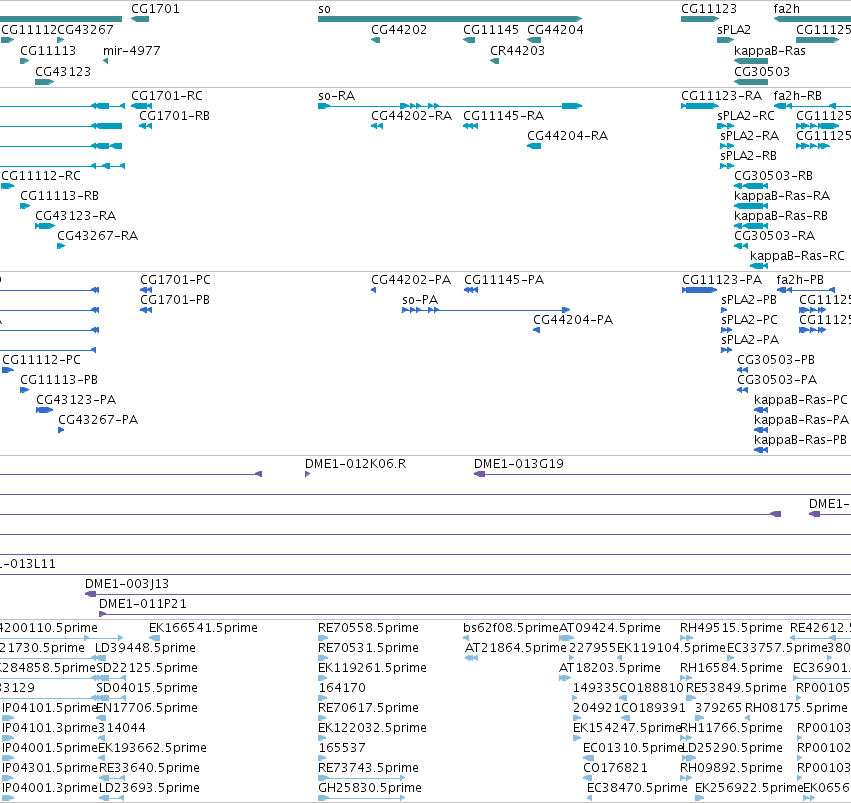
Task: Click the CG44202-RA transcript label
Action: click(411, 116)
